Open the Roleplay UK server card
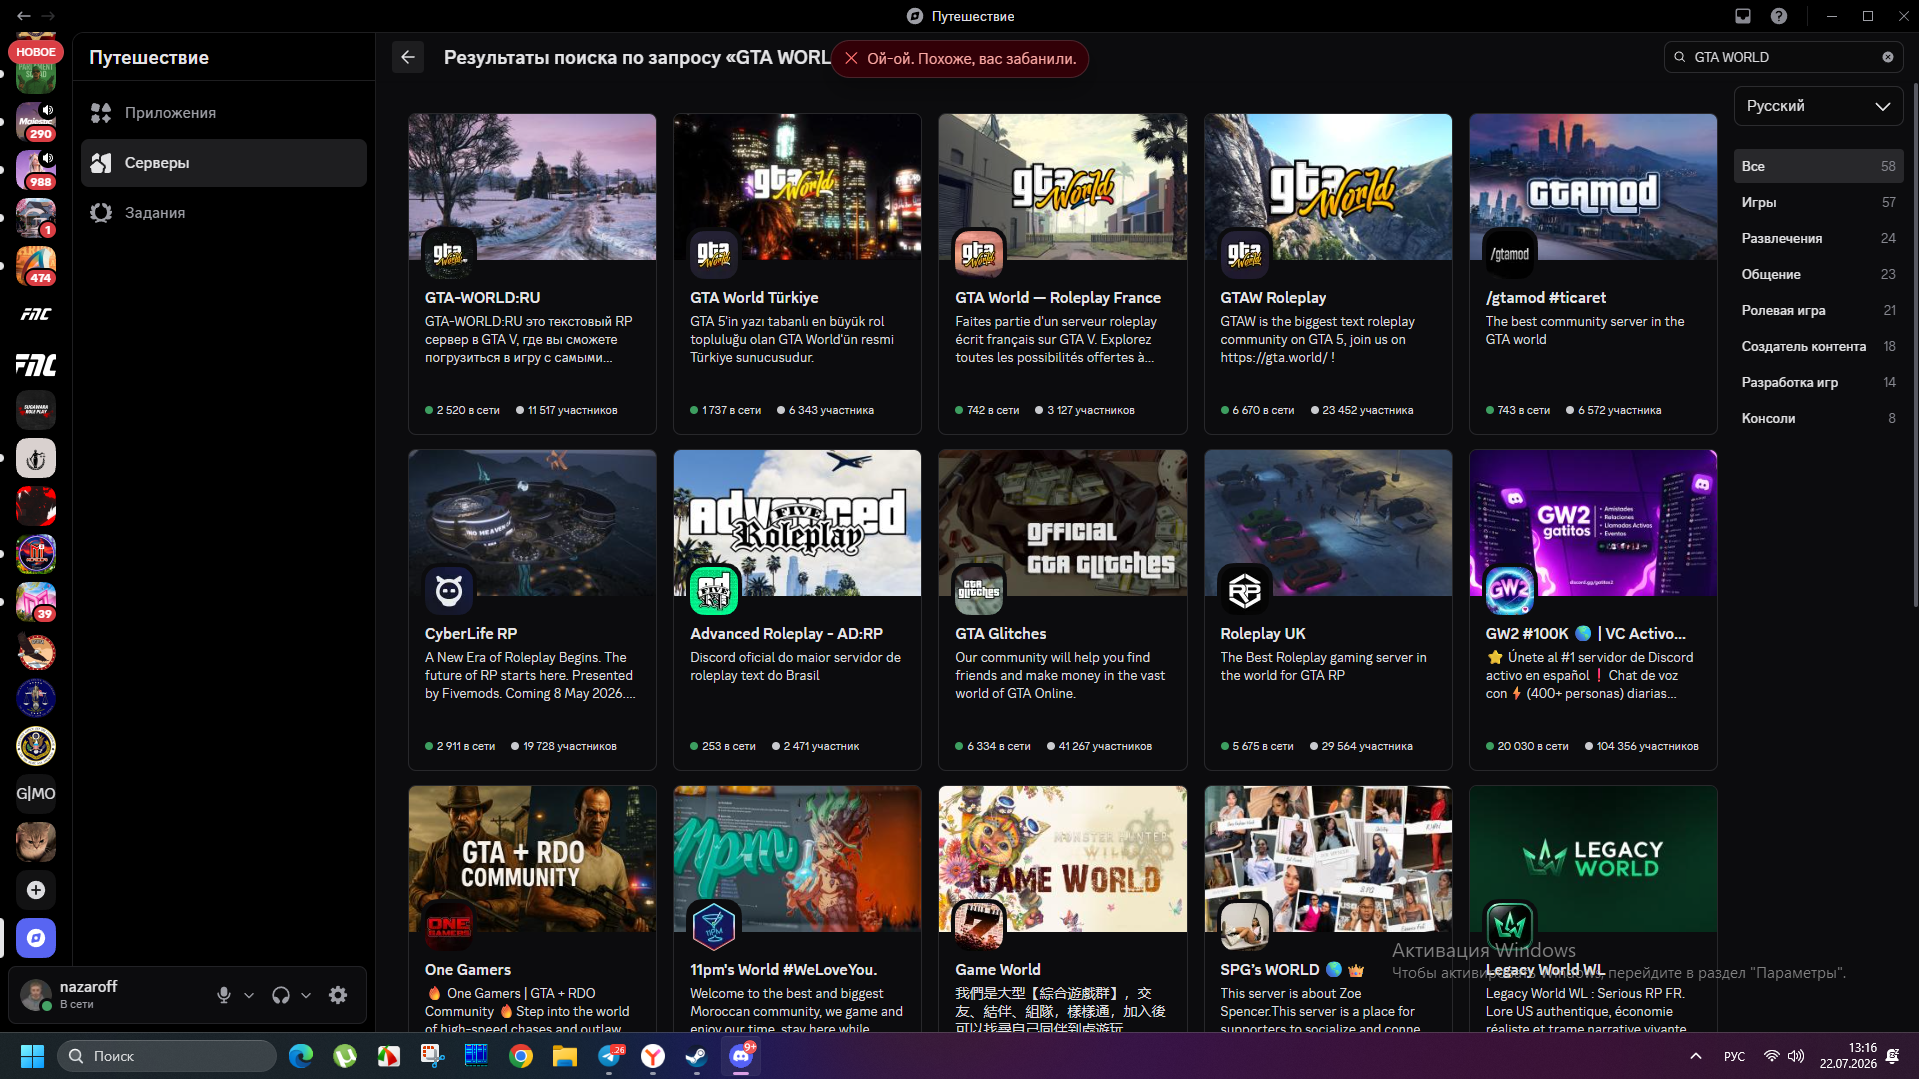Image resolution: width=1919 pixels, height=1079 pixels. 1328,610
